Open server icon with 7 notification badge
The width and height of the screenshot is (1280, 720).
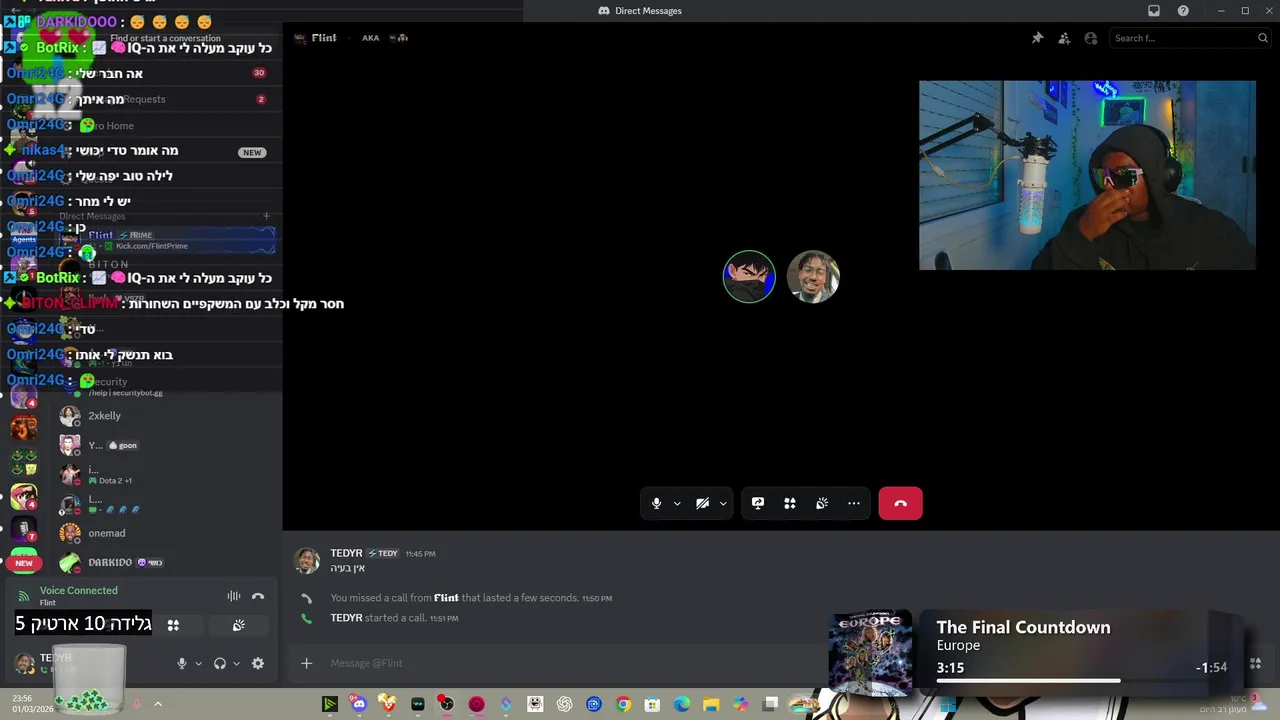pyautogui.click(x=24, y=529)
